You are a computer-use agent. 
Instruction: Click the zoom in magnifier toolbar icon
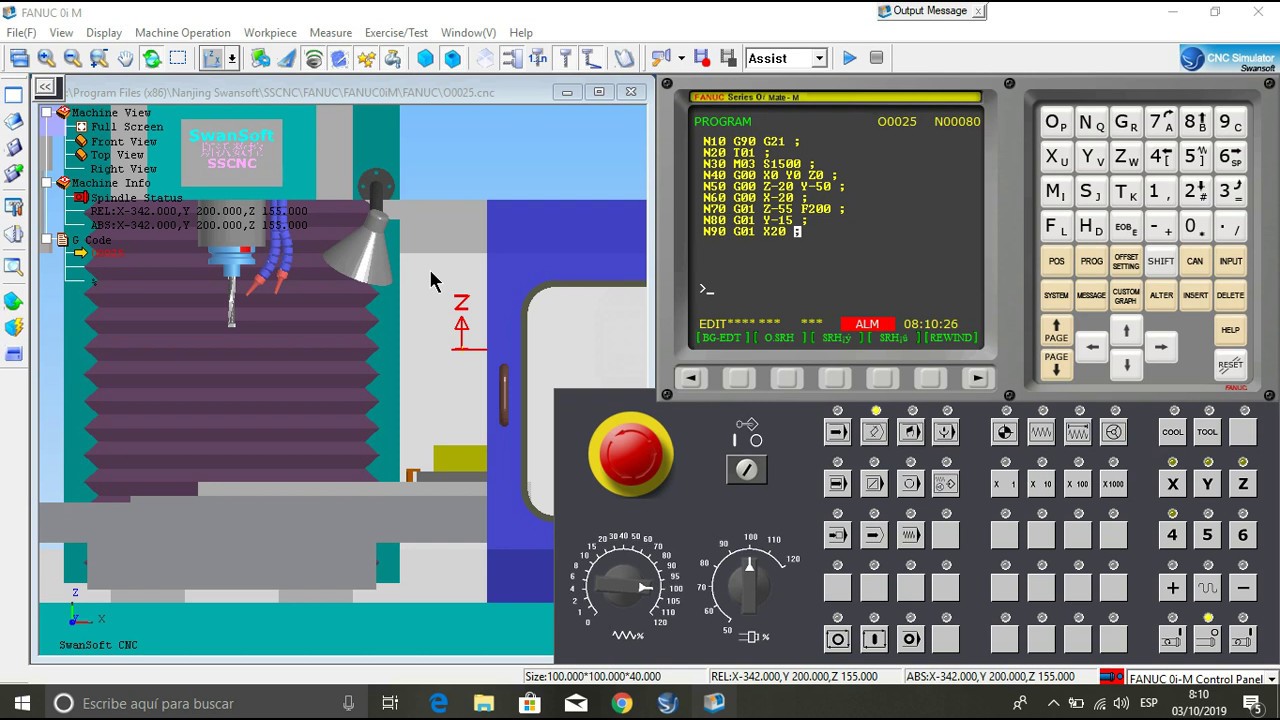46,58
